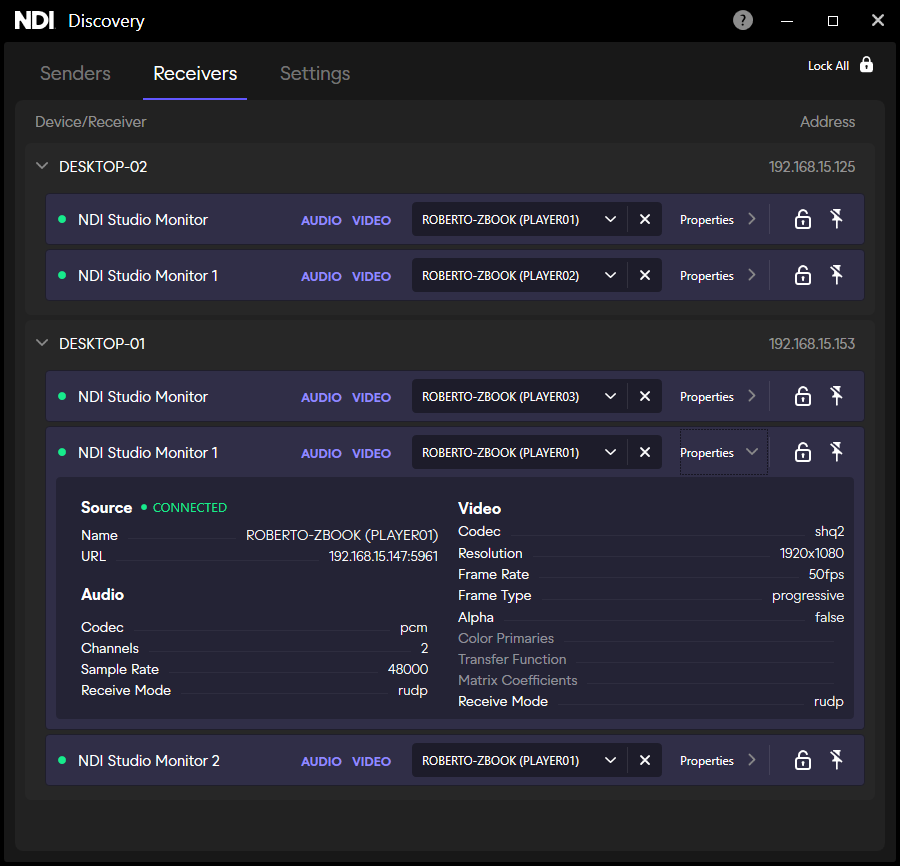Pin NDI Studio Monitor with PLAYER03 source
This screenshot has height=866, width=900.
click(837, 397)
